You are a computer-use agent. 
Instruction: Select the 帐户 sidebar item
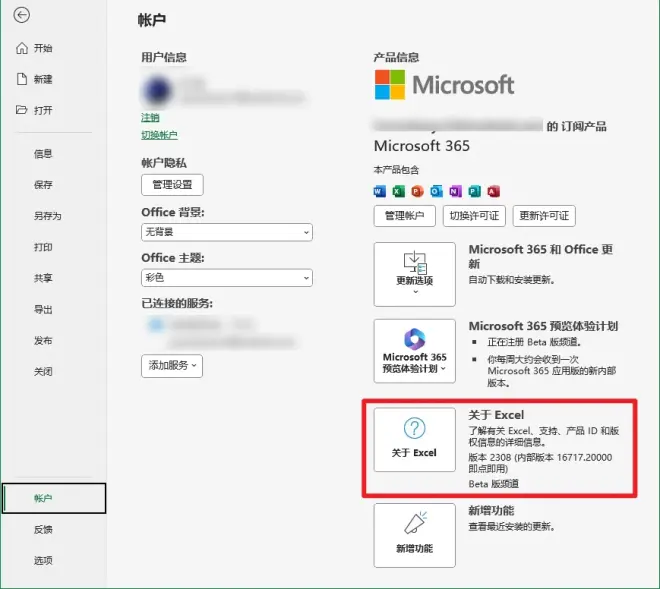click(54, 498)
